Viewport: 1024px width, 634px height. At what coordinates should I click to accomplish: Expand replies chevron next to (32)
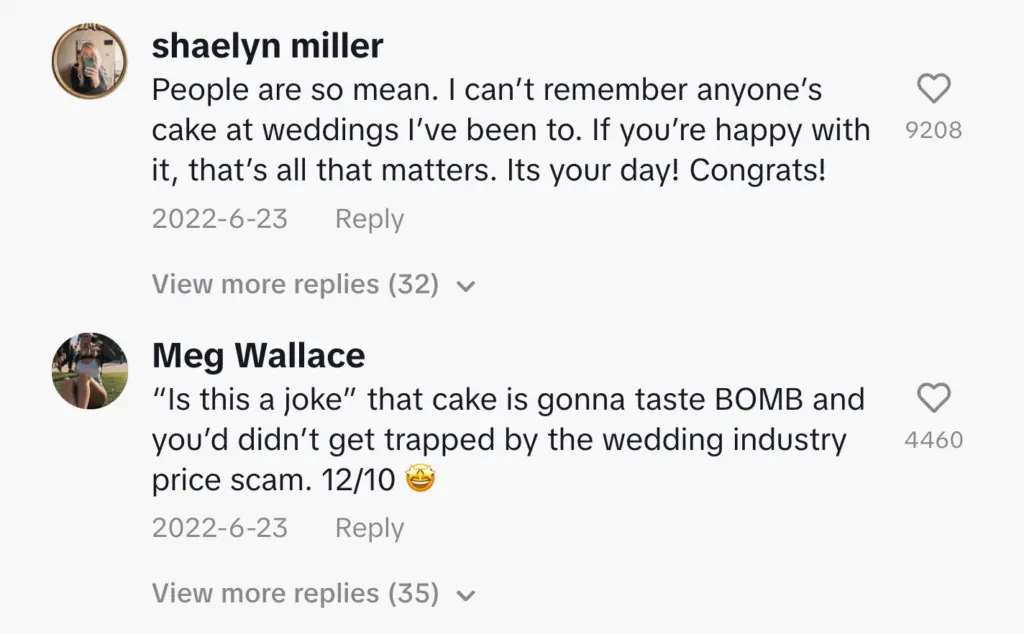tap(465, 286)
